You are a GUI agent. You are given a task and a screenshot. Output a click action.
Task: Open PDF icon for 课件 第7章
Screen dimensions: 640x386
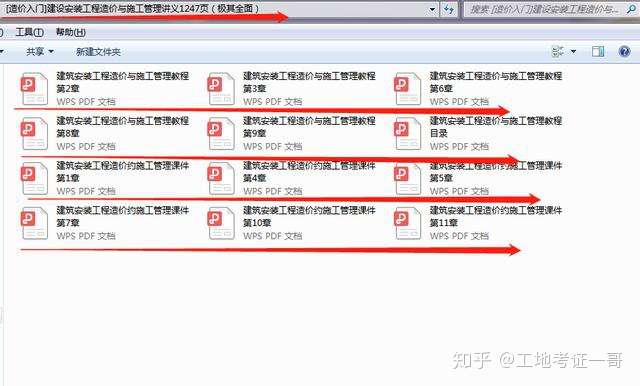34,223
